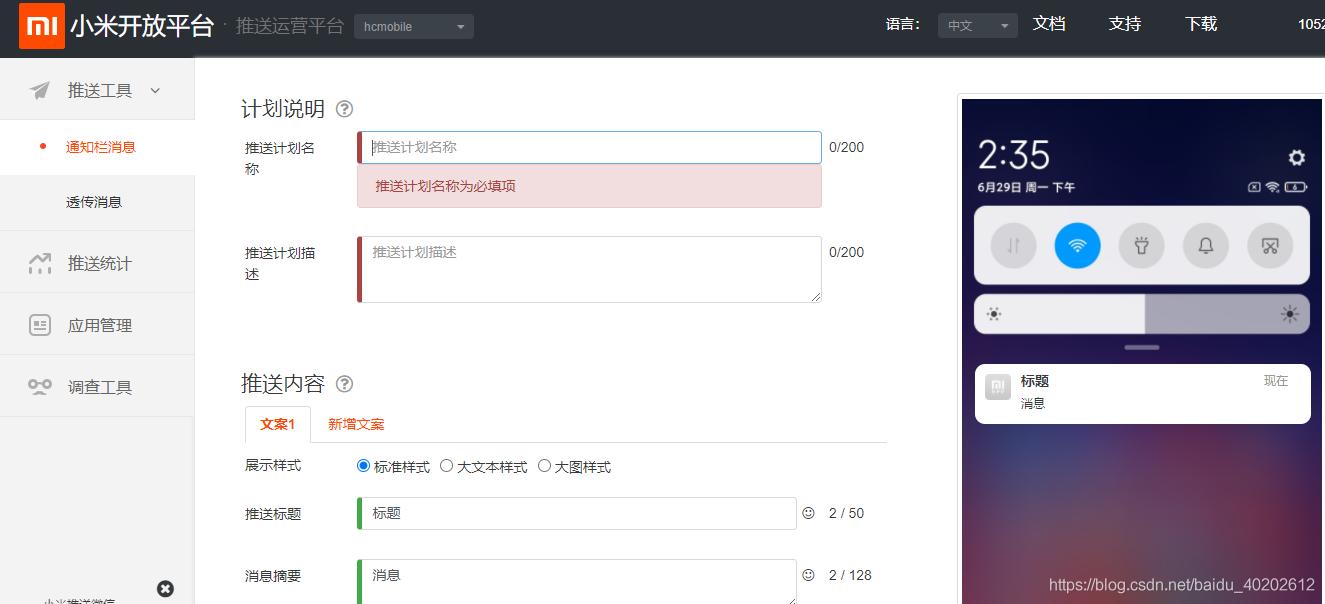Click the Mi logo in the header
This screenshot has height=604, width=1325.
[x=41, y=26]
